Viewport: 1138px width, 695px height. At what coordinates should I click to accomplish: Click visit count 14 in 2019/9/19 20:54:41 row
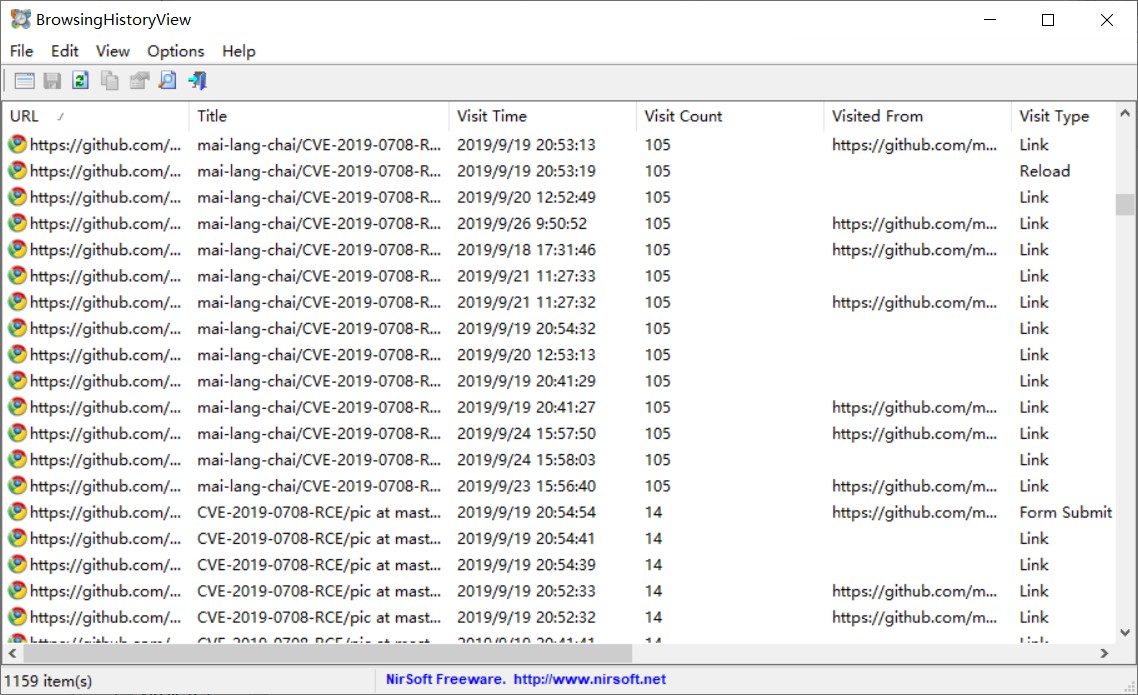click(x=653, y=538)
